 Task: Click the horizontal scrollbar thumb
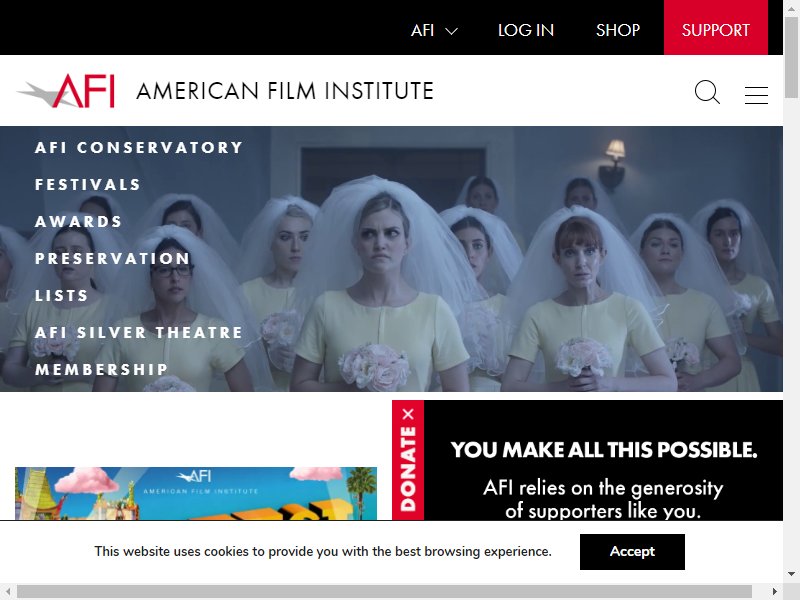pos(384,592)
